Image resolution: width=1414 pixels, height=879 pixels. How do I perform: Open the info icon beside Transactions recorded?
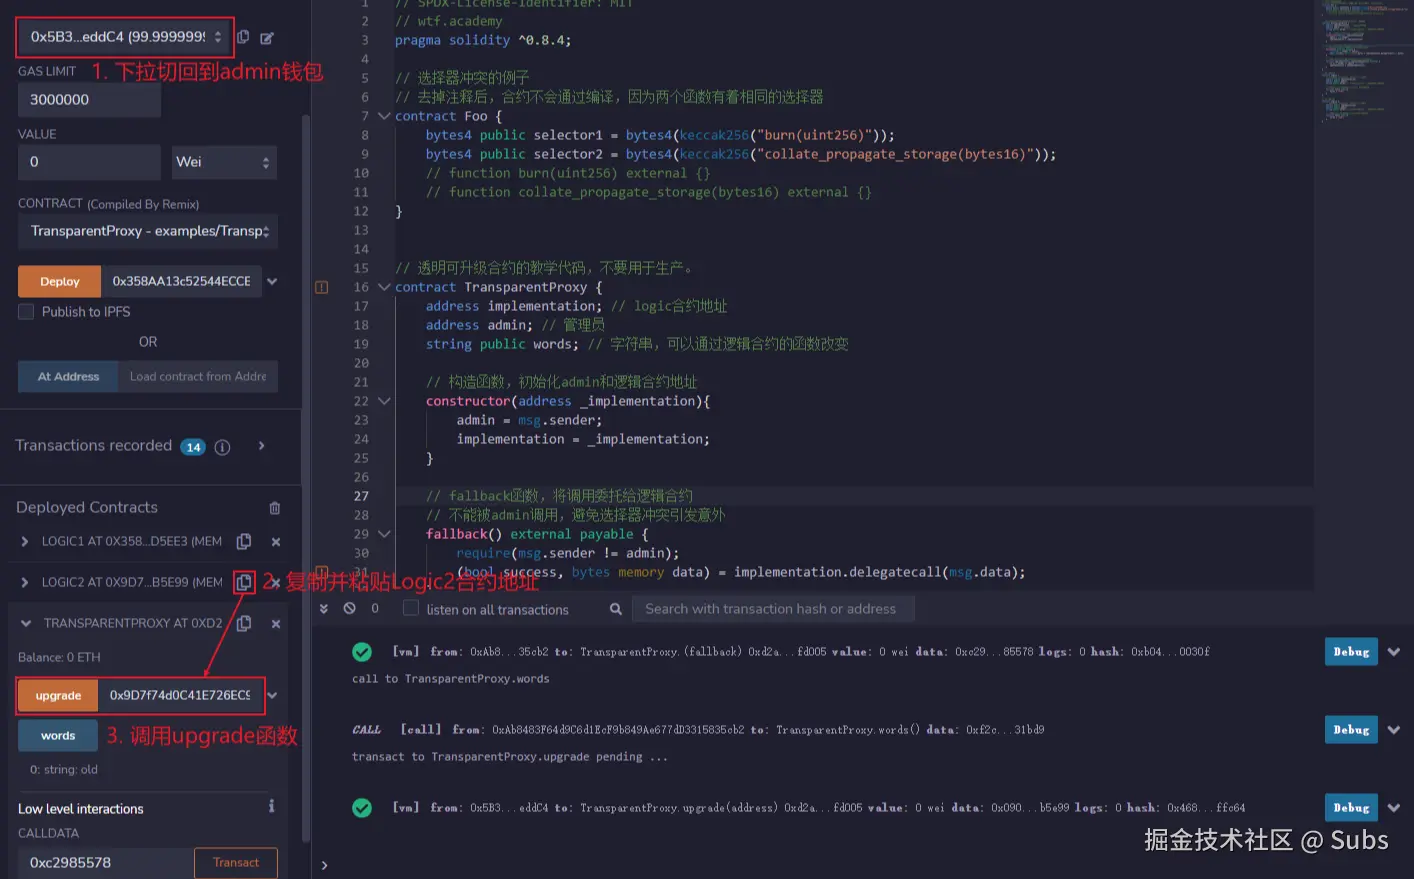[222, 447]
